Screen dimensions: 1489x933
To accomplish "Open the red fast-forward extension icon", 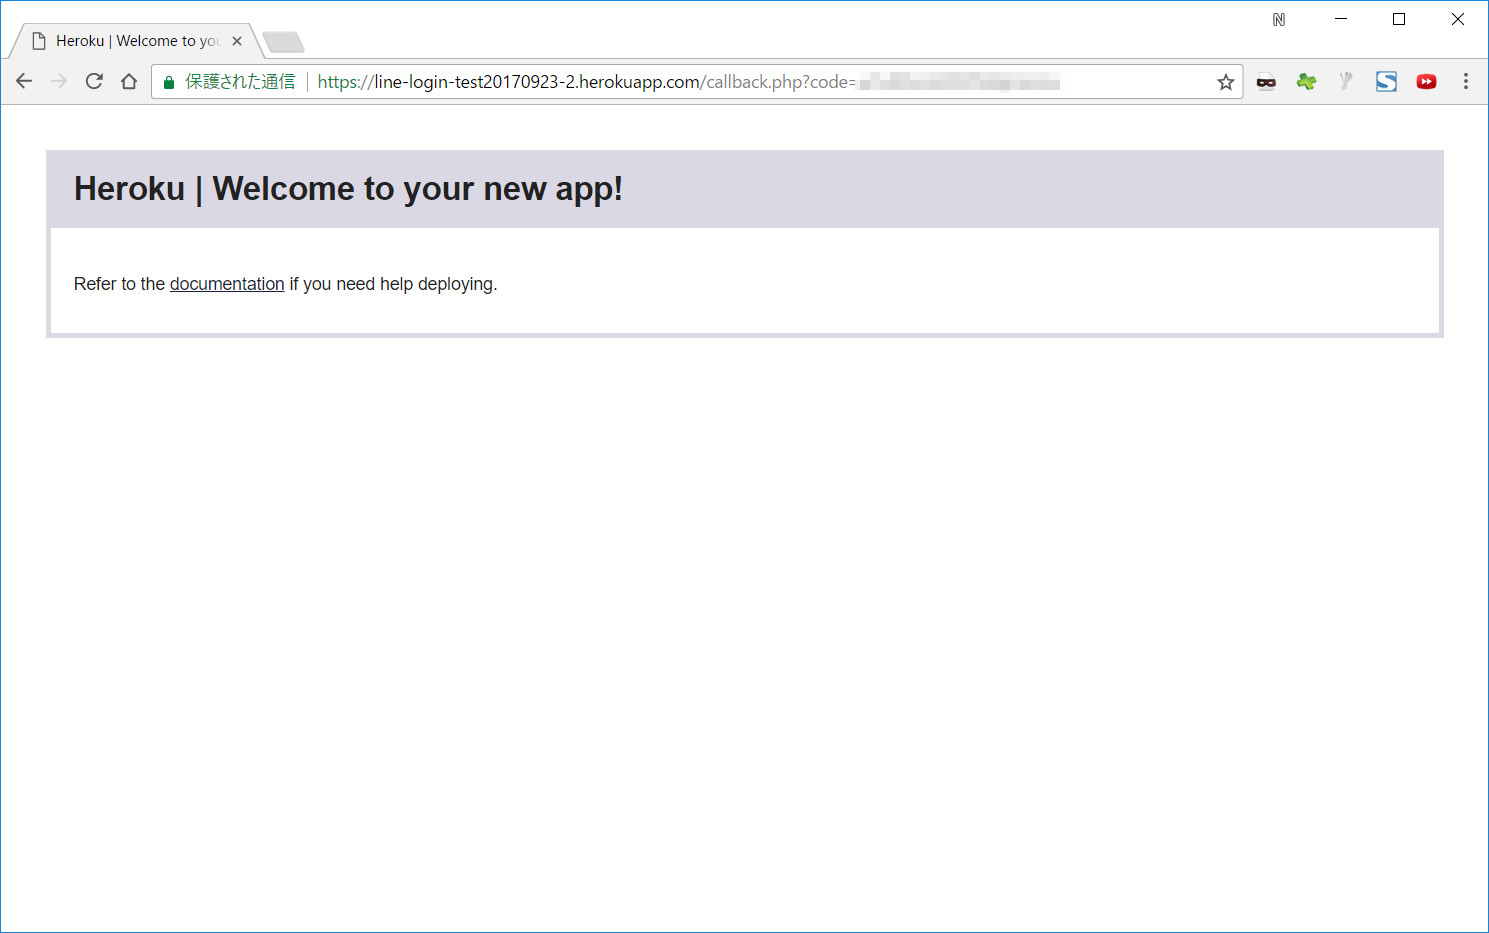I will pos(1426,82).
